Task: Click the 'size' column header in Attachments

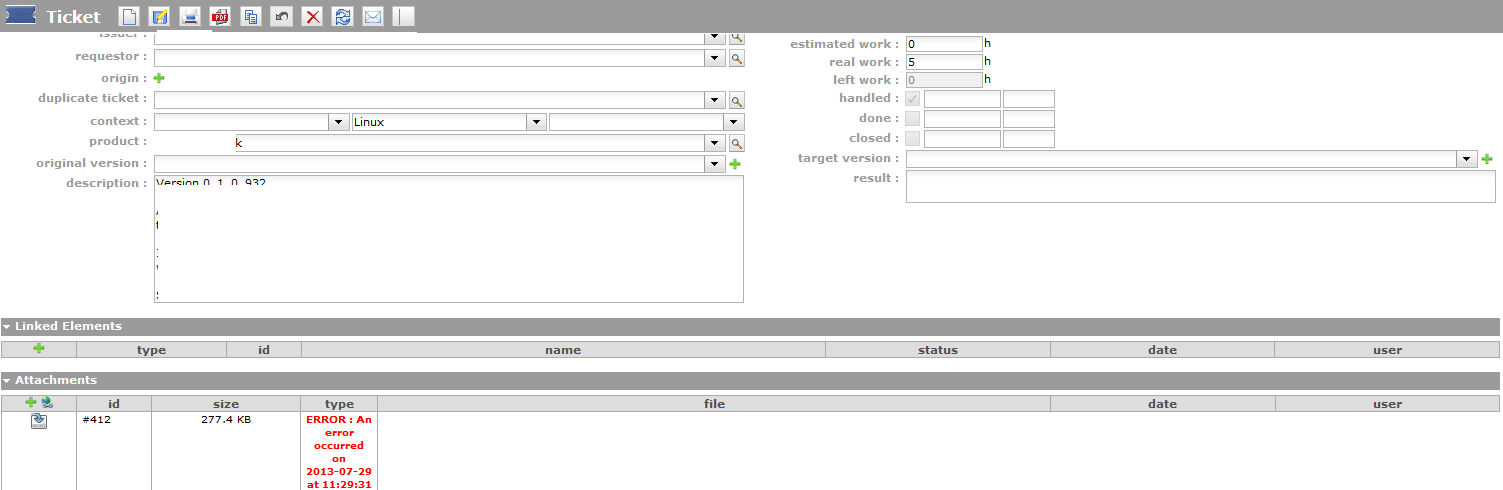Action: [x=226, y=404]
